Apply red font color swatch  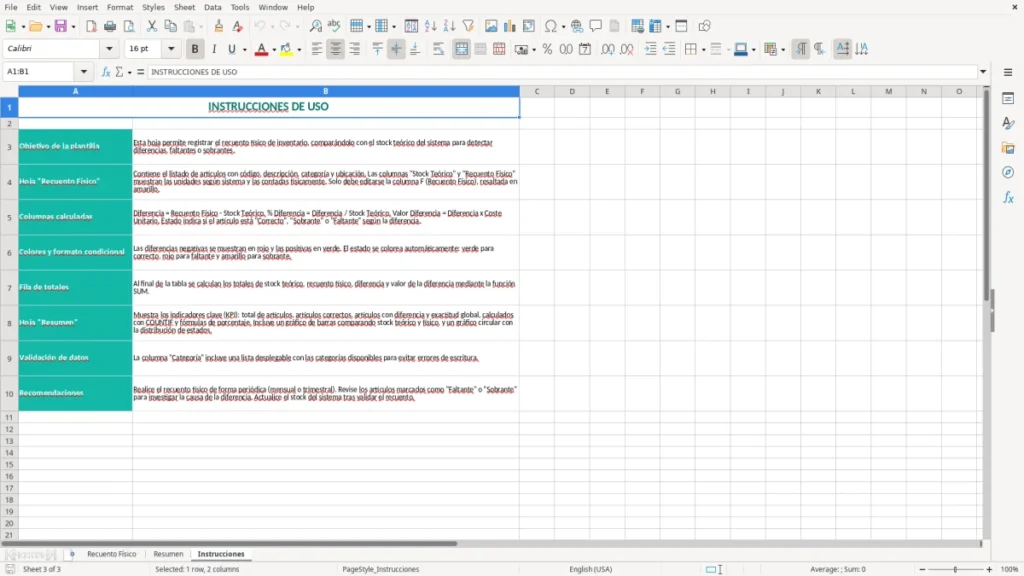[x=261, y=50]
